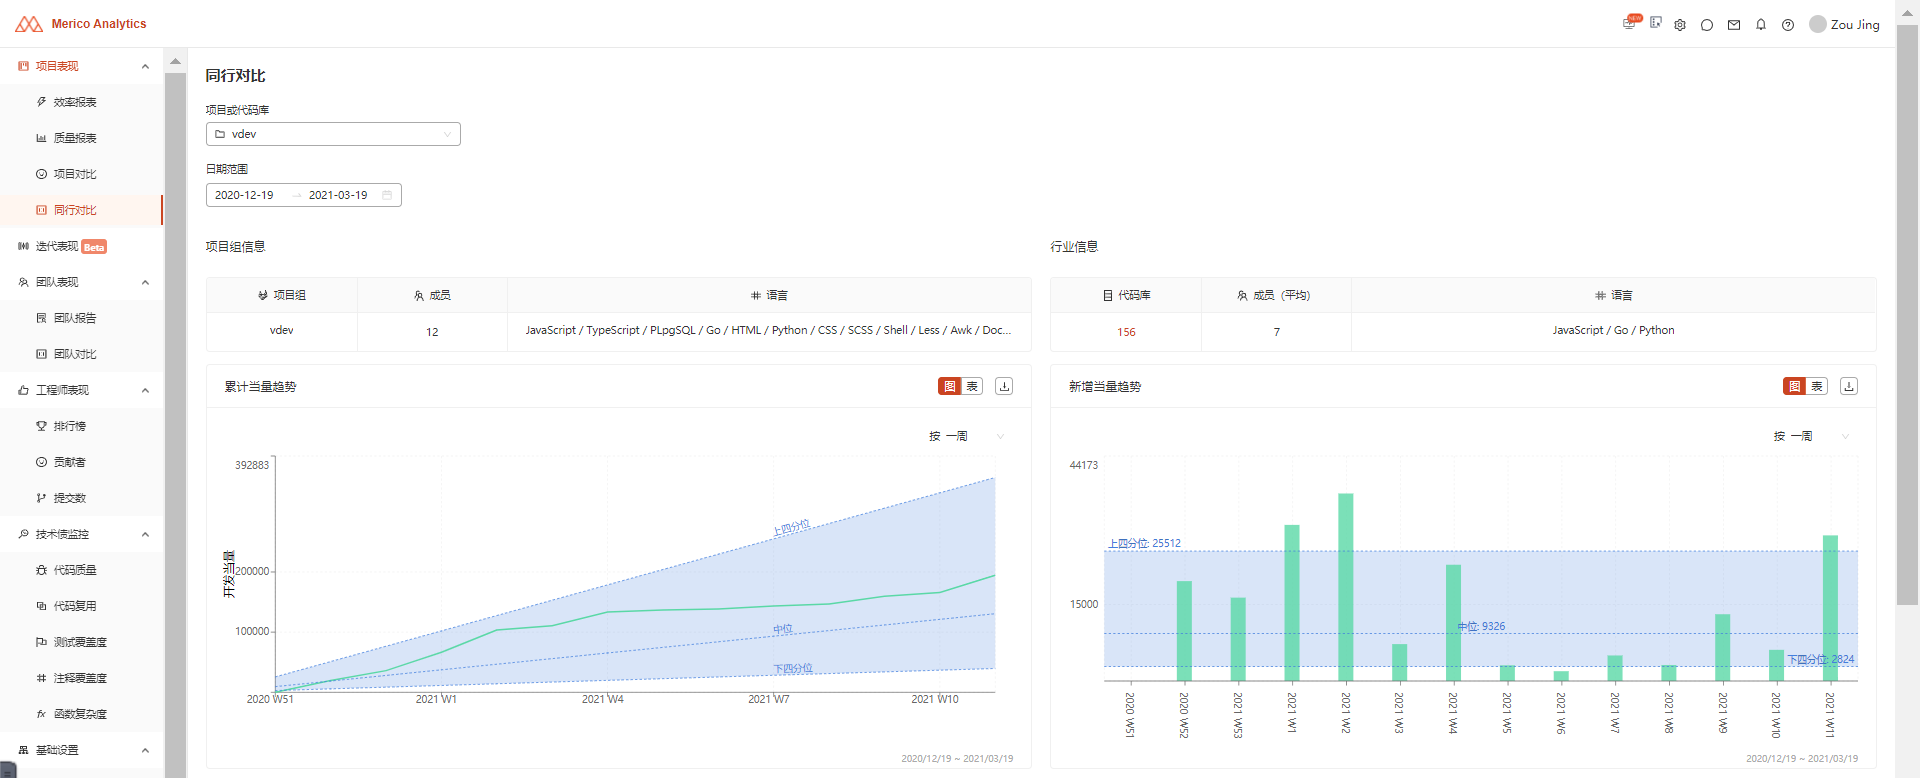This screenshot has width=1920, height=778.
Task: Click the 下四分位: 2824 label
Action: coord(1821,660)
